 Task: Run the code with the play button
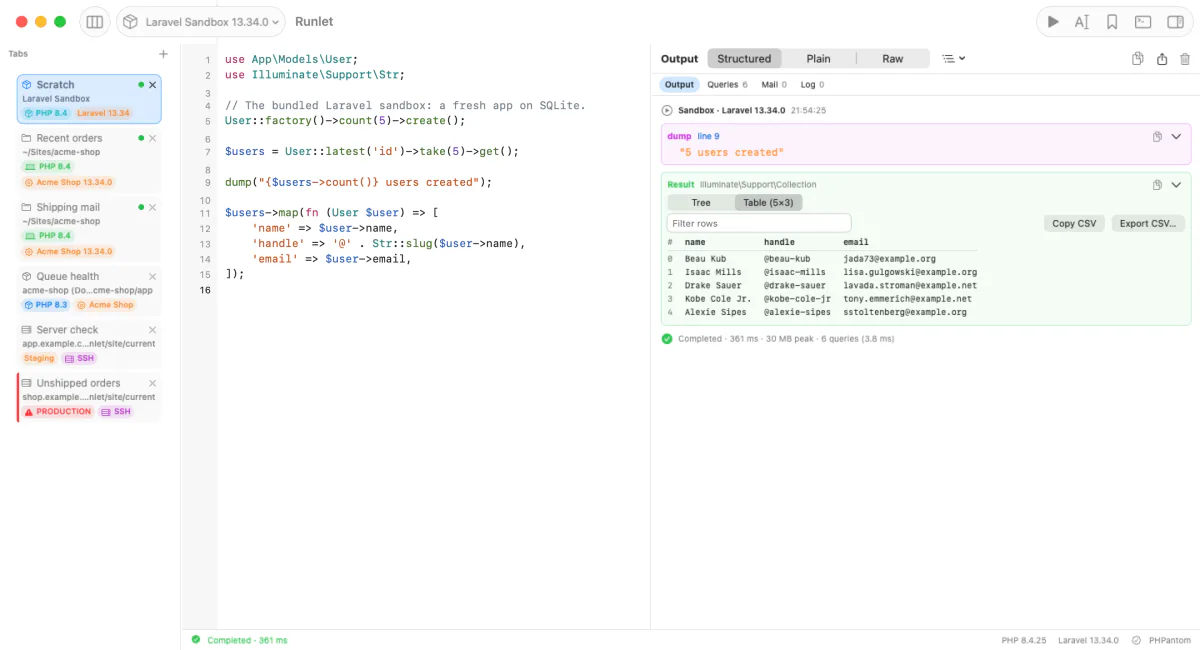(x=1053, y=21)
